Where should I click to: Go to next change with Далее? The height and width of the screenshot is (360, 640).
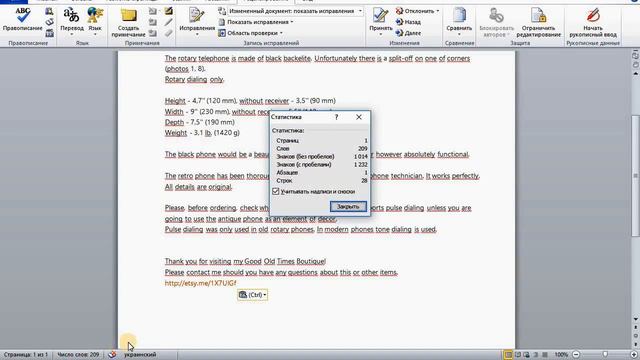point(408,33)
